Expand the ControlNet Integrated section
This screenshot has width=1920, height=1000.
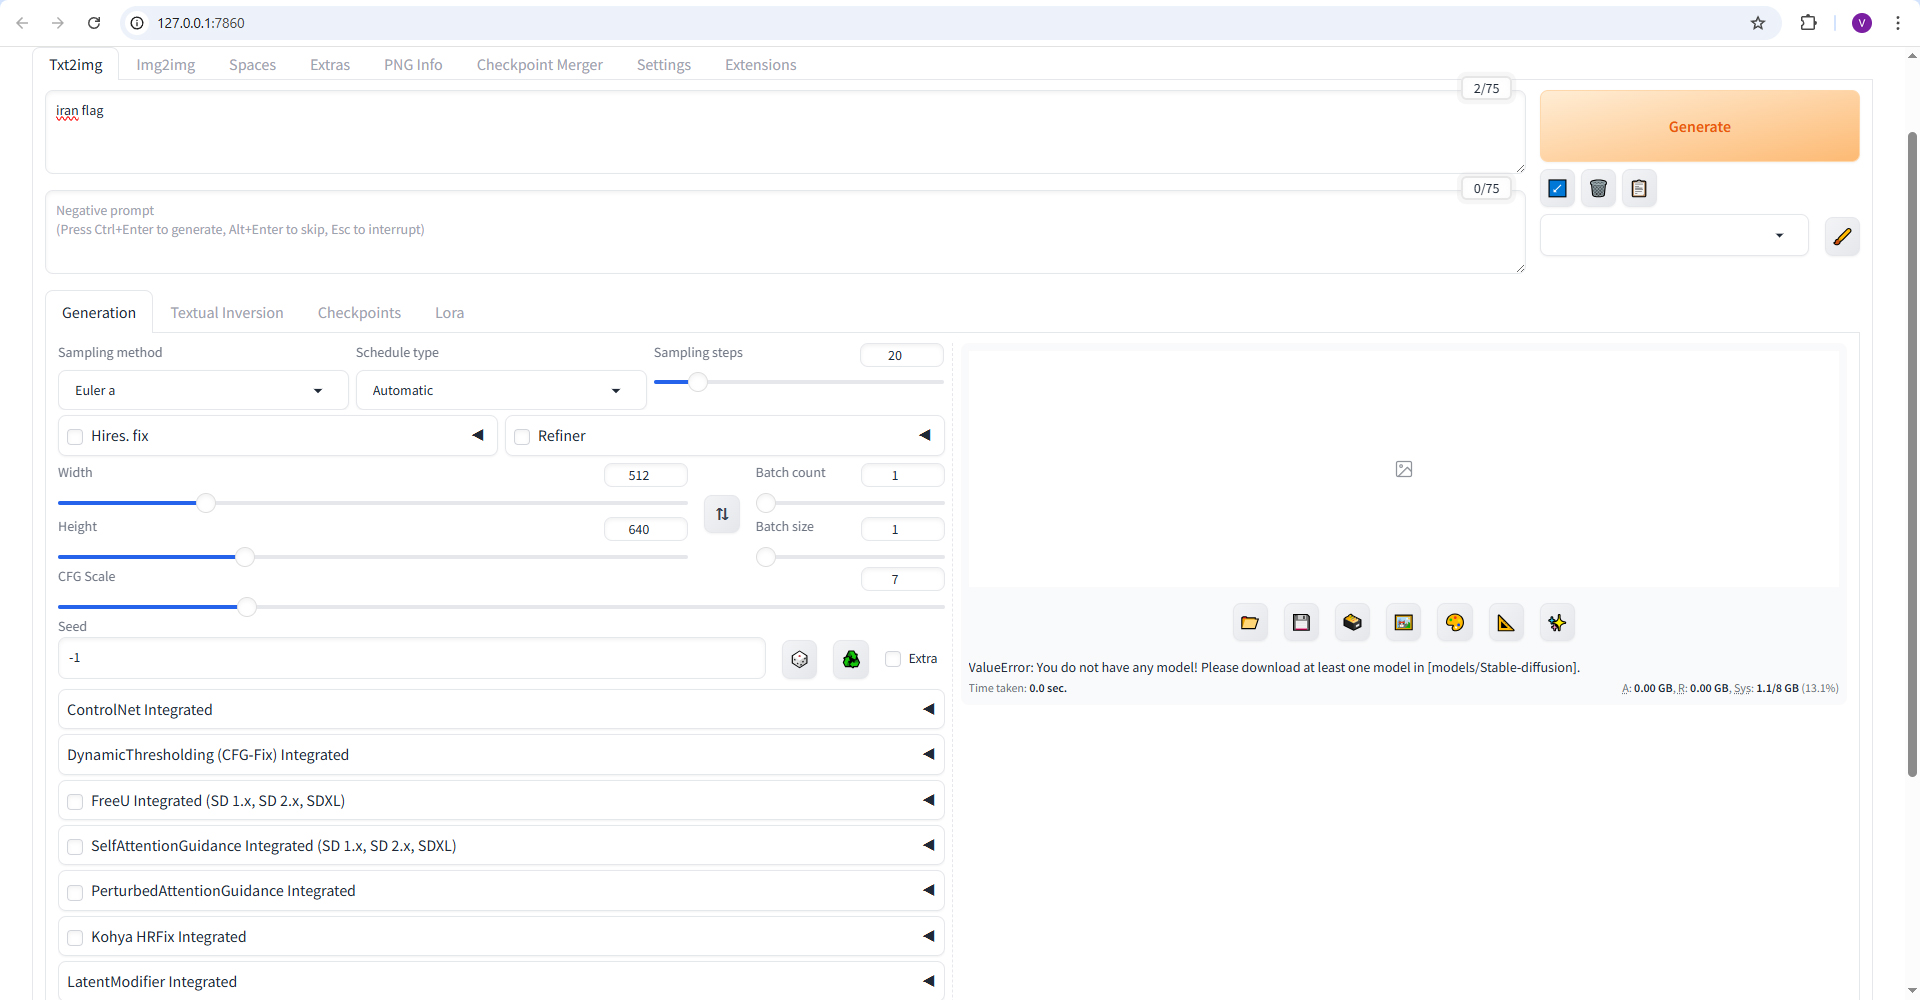pos(500,710)
